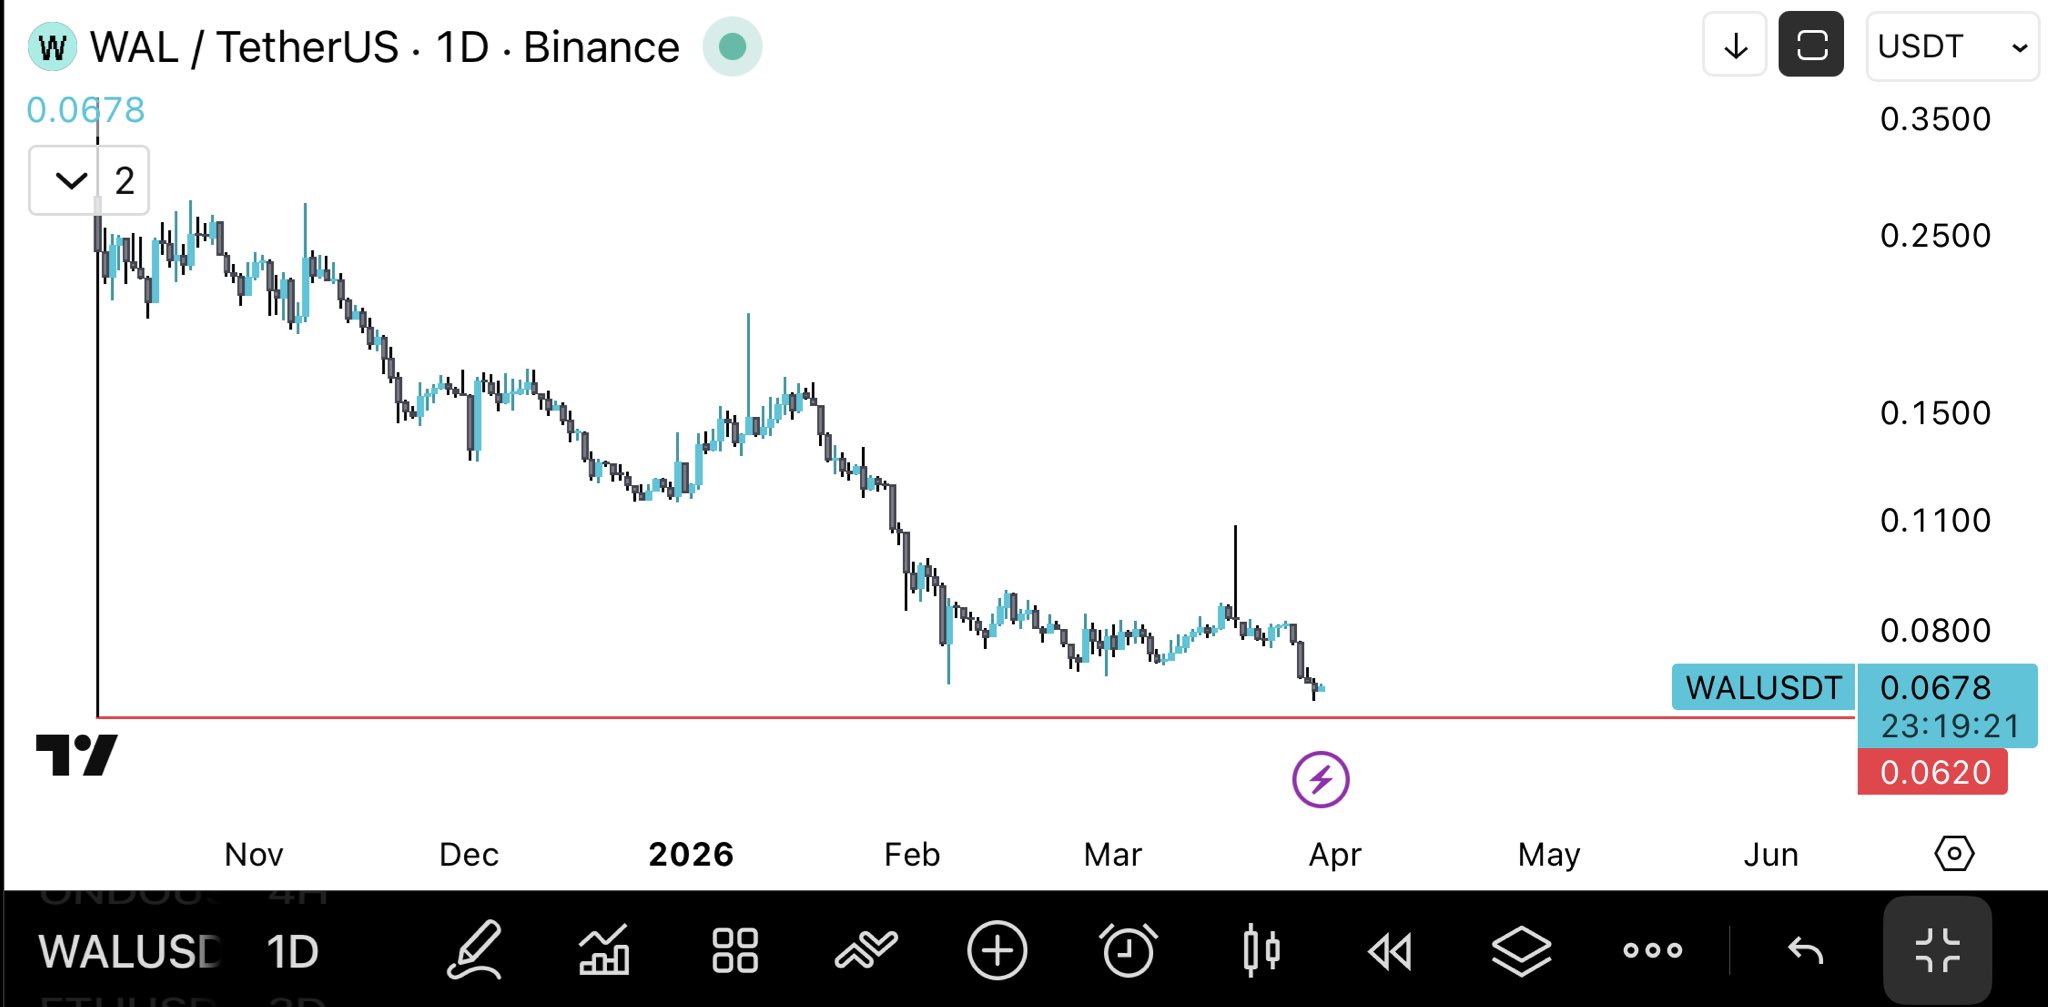This screenshot has height=1007, width=2048.
Task: Open candlestick chart type icon
Action: (x=1261, y=950)
